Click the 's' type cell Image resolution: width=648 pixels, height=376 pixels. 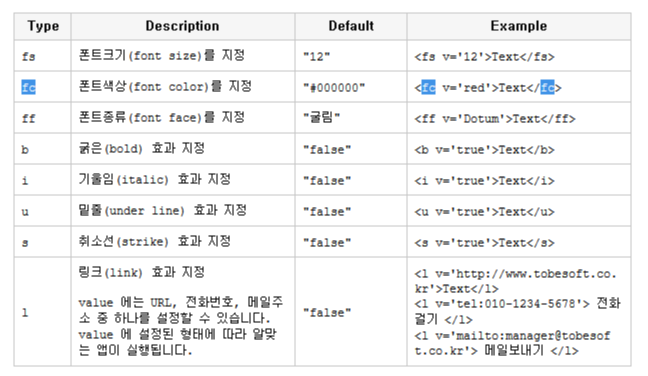click(x=25, y=243)
